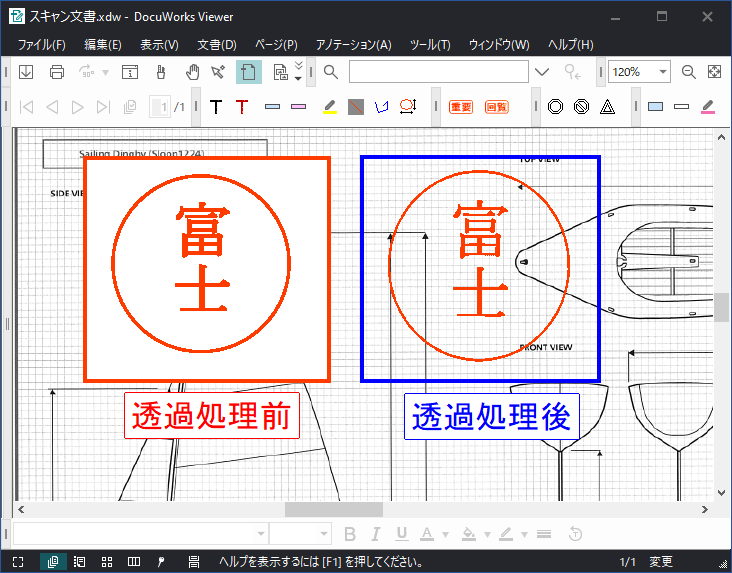
Task: Select yellow highlighter marker tool
Action: pos(330,107)
